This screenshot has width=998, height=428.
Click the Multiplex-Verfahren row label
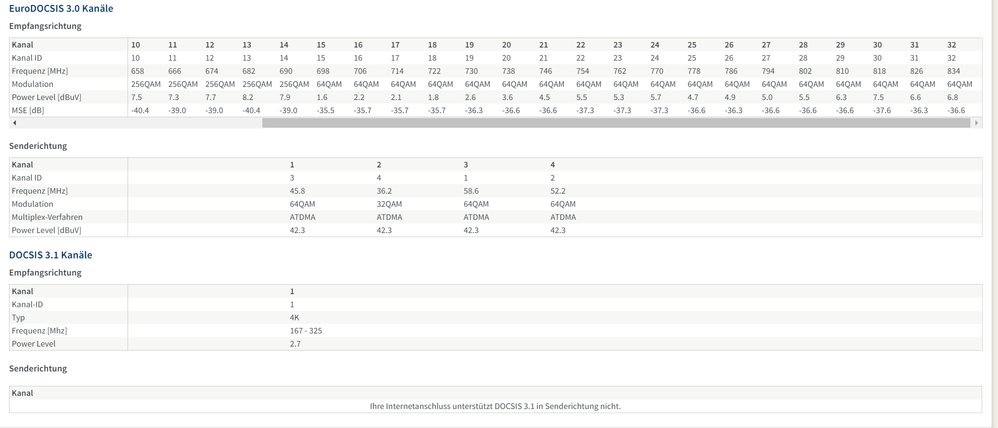(x=47, y=217)
